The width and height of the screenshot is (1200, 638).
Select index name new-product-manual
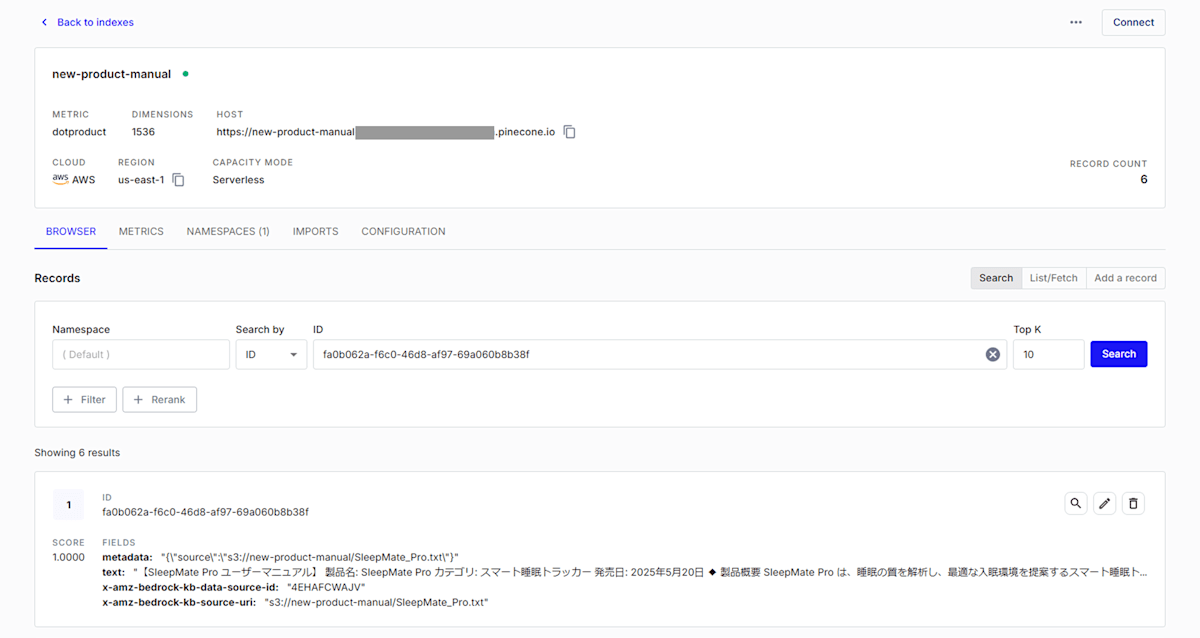[x=112, y=74]
